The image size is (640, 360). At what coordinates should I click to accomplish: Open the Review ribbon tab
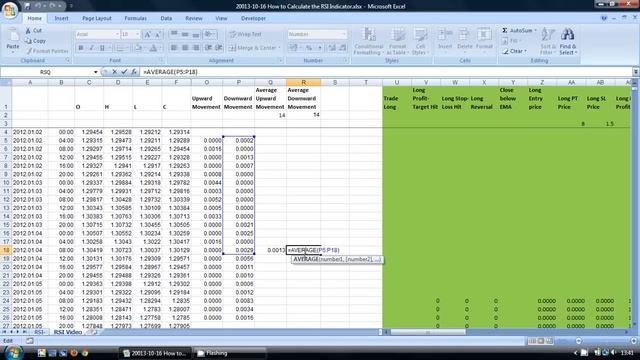[193, 18]
